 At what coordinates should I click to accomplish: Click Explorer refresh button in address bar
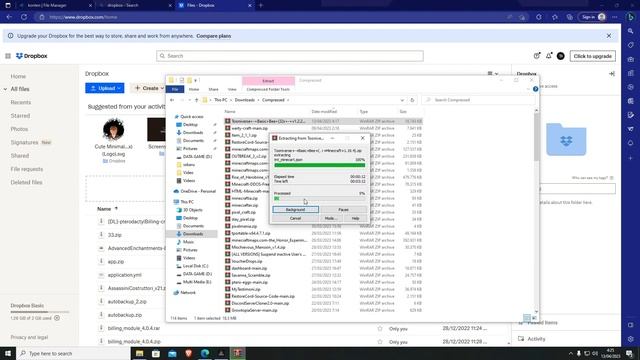[x=412, y=100]
